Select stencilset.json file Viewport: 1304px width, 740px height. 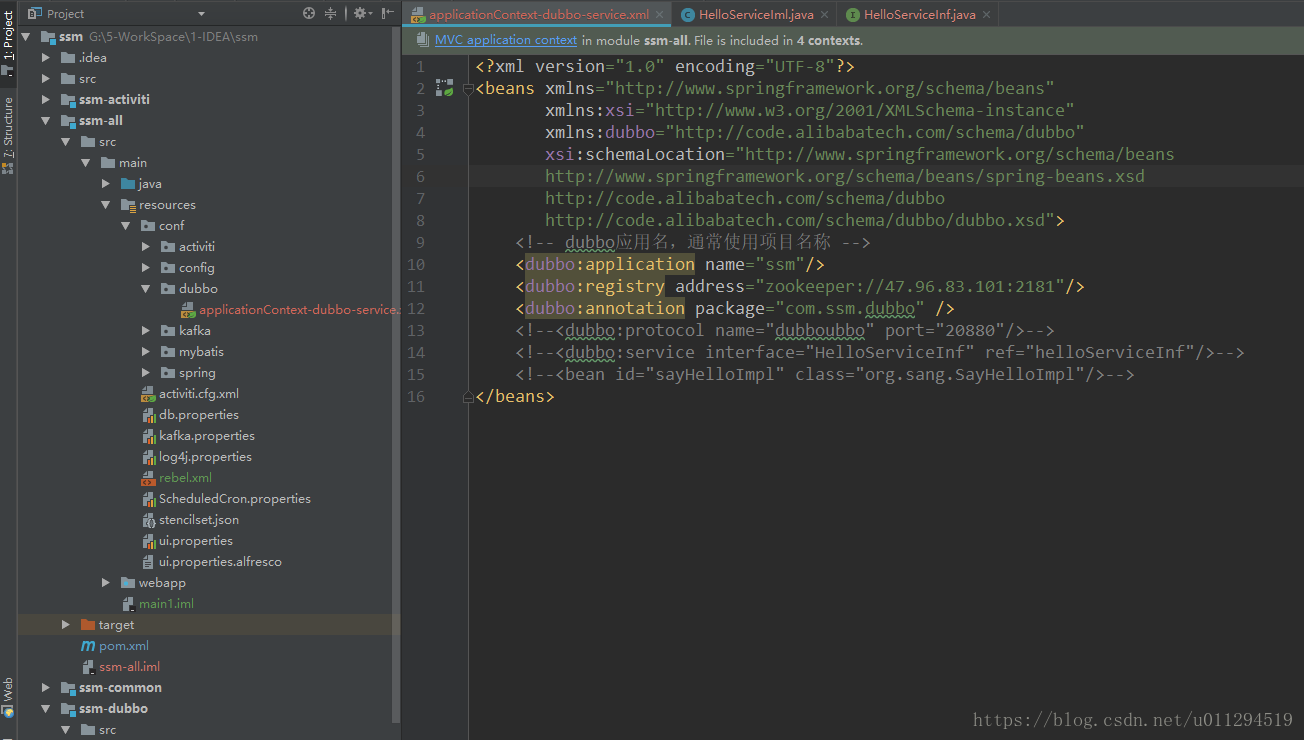point(198,520)
